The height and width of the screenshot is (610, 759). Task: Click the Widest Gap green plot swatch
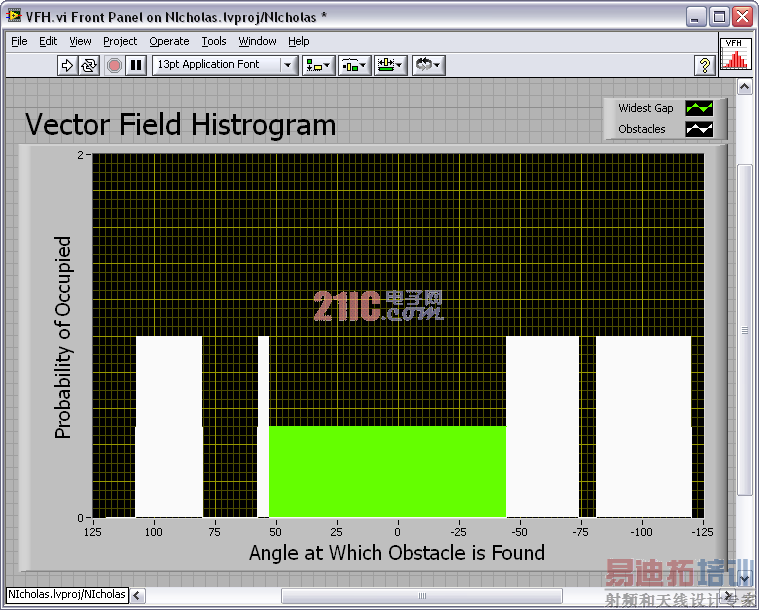point(699,108)
